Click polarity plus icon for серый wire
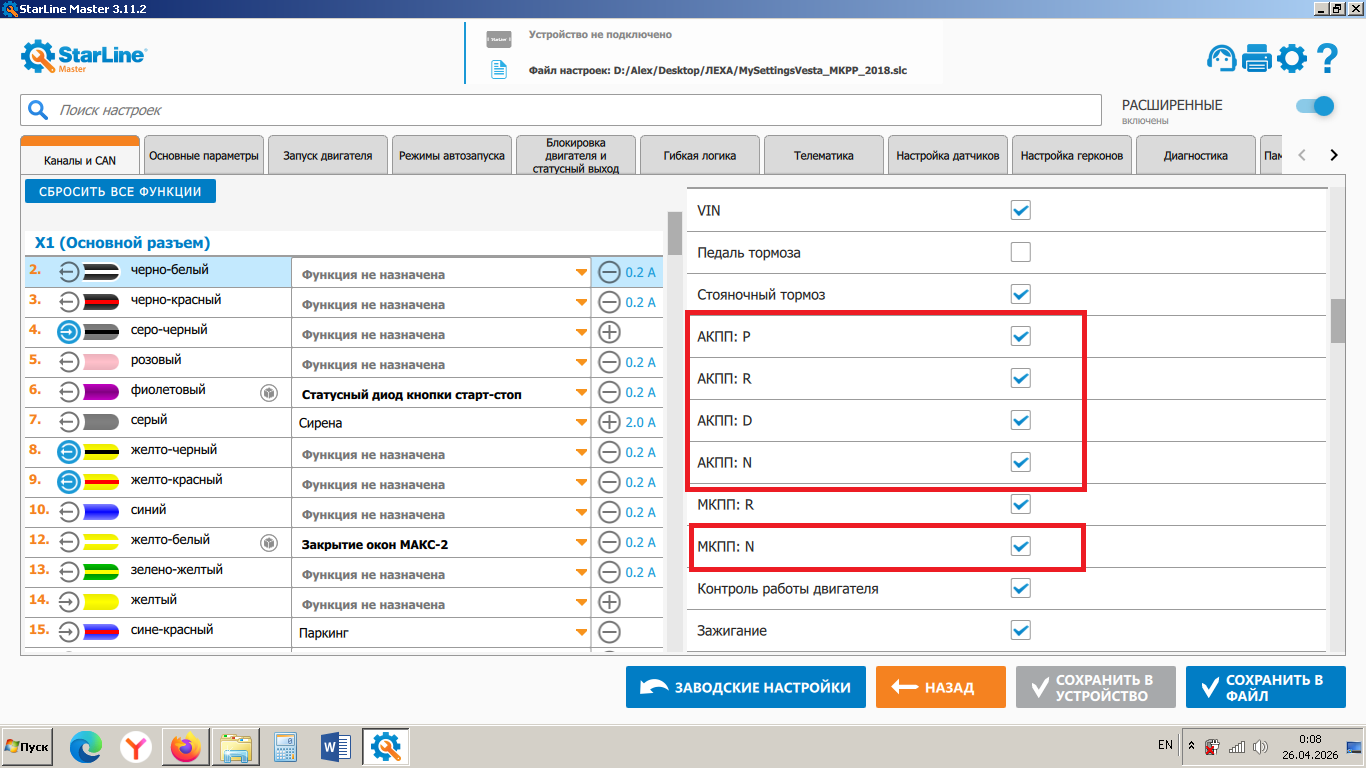The height and width of the screenshot is (768, 1366). 609,423
